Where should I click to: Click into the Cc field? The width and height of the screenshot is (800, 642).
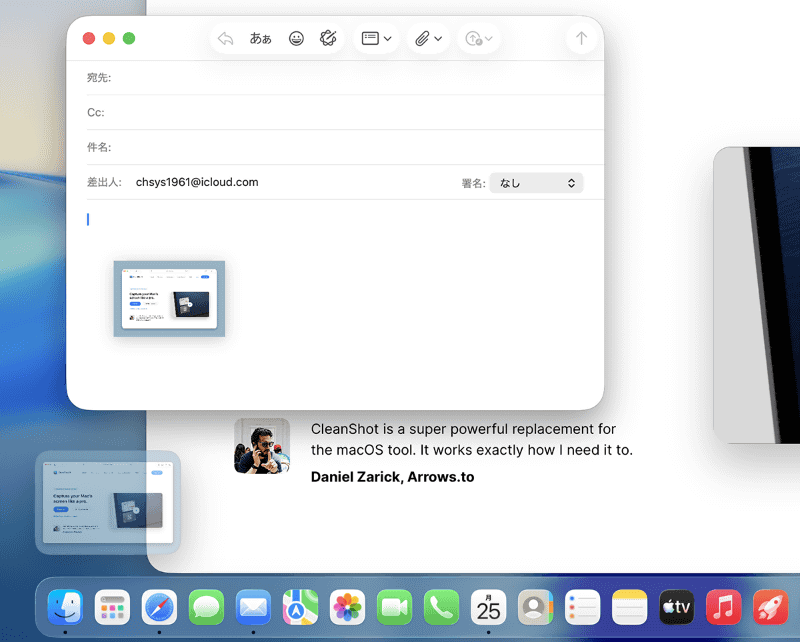pos(345,112)
